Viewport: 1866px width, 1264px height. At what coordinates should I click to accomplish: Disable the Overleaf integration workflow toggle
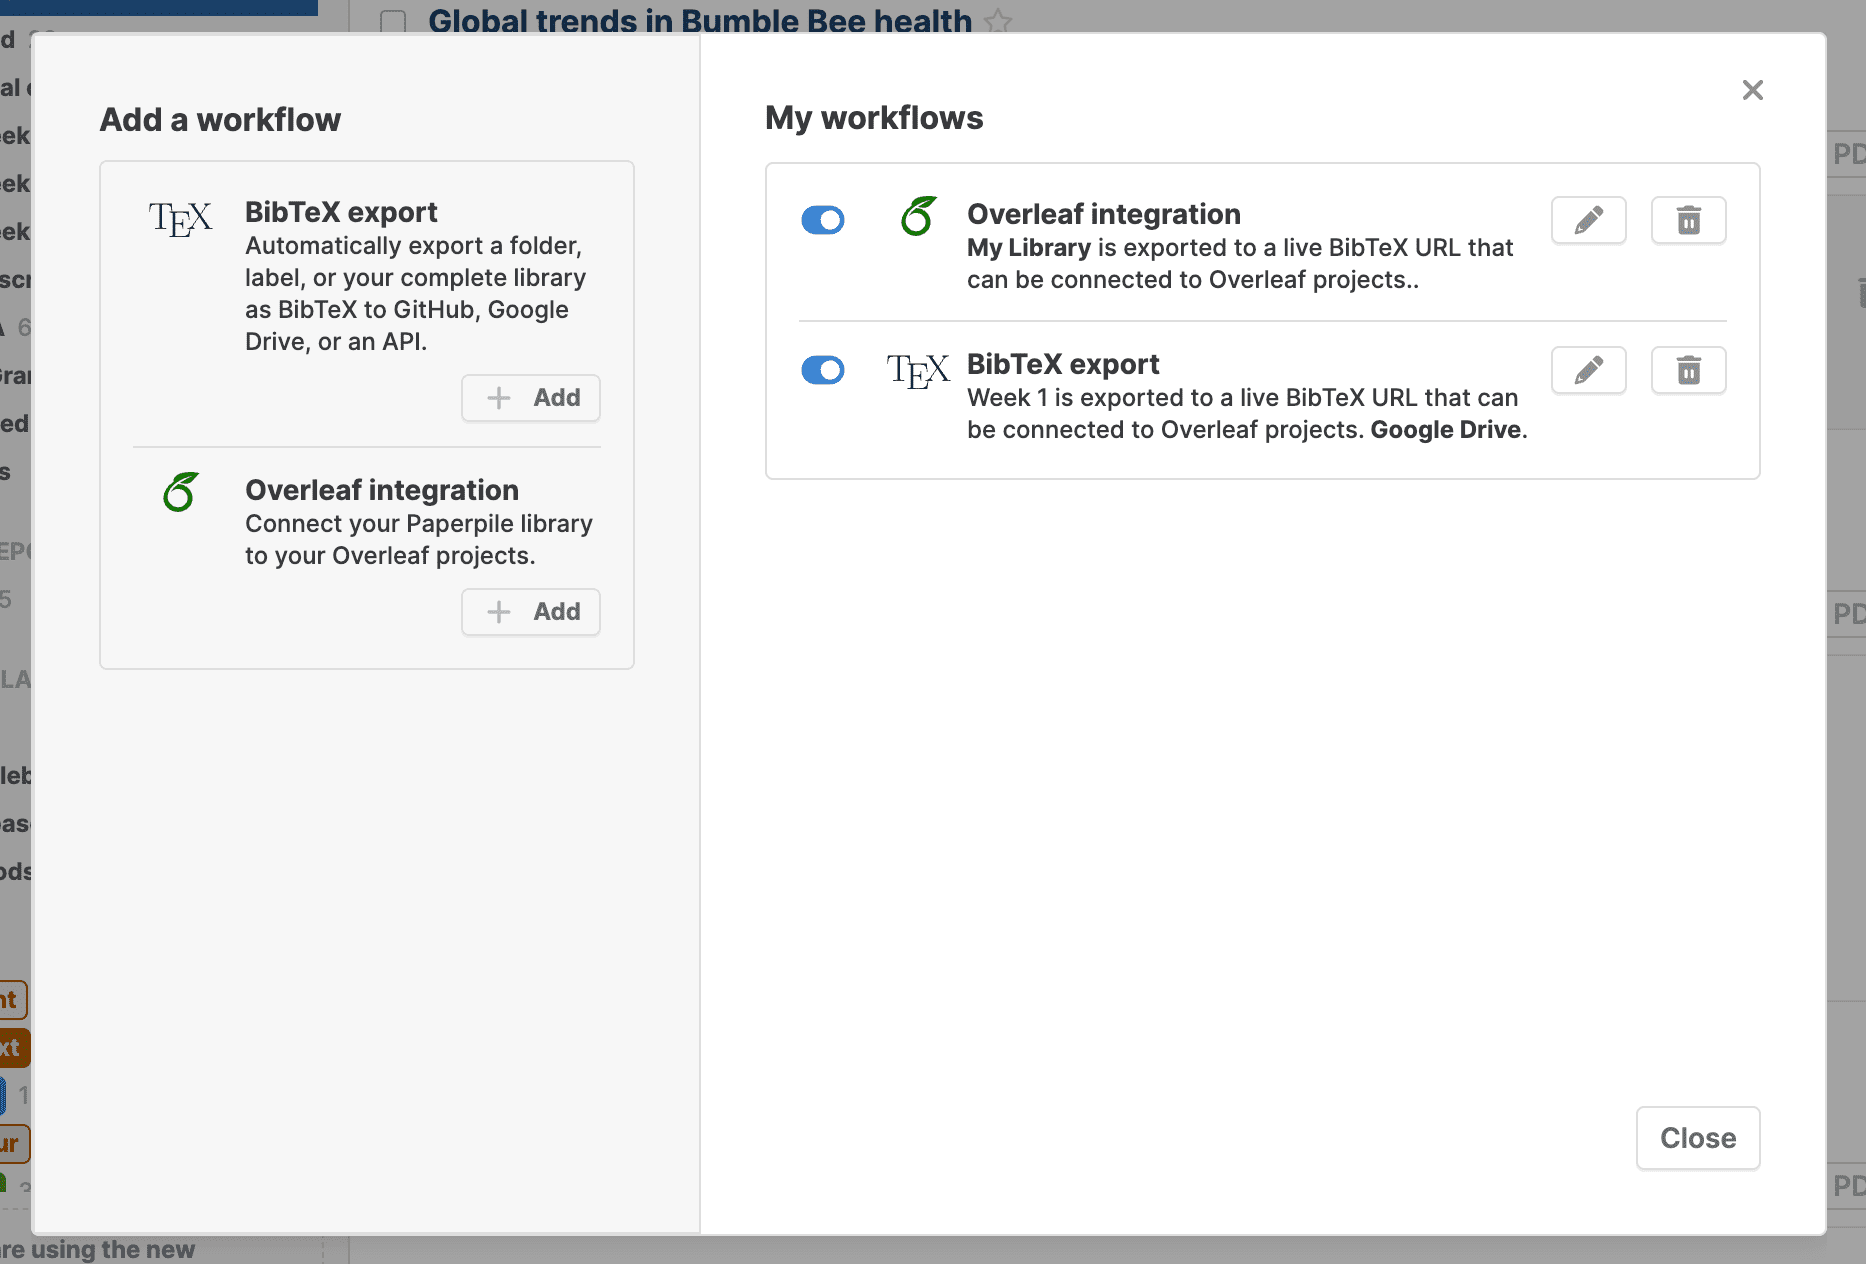pyautogui.click(x=823, y=220)
